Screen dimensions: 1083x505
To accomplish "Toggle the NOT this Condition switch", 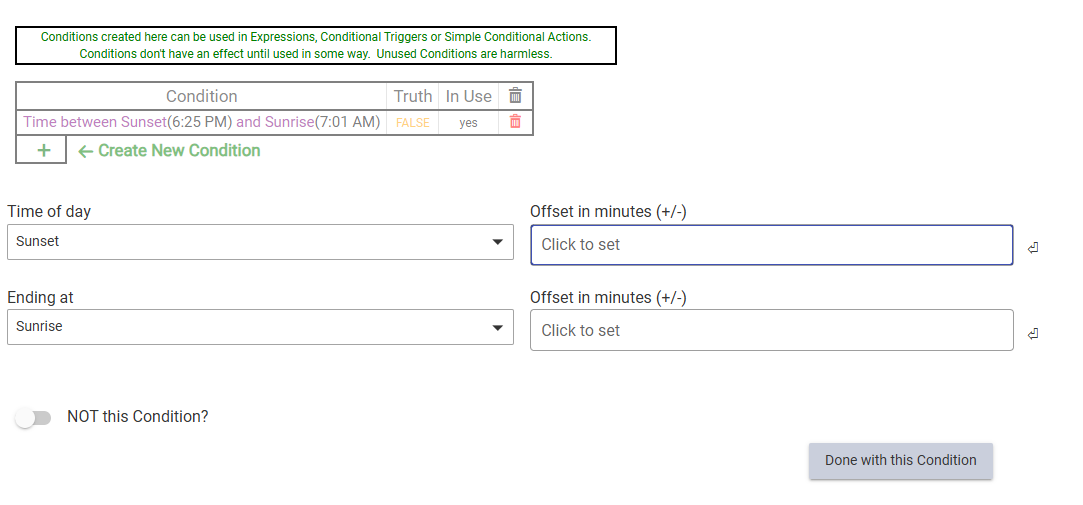I will tap(33, 418).
